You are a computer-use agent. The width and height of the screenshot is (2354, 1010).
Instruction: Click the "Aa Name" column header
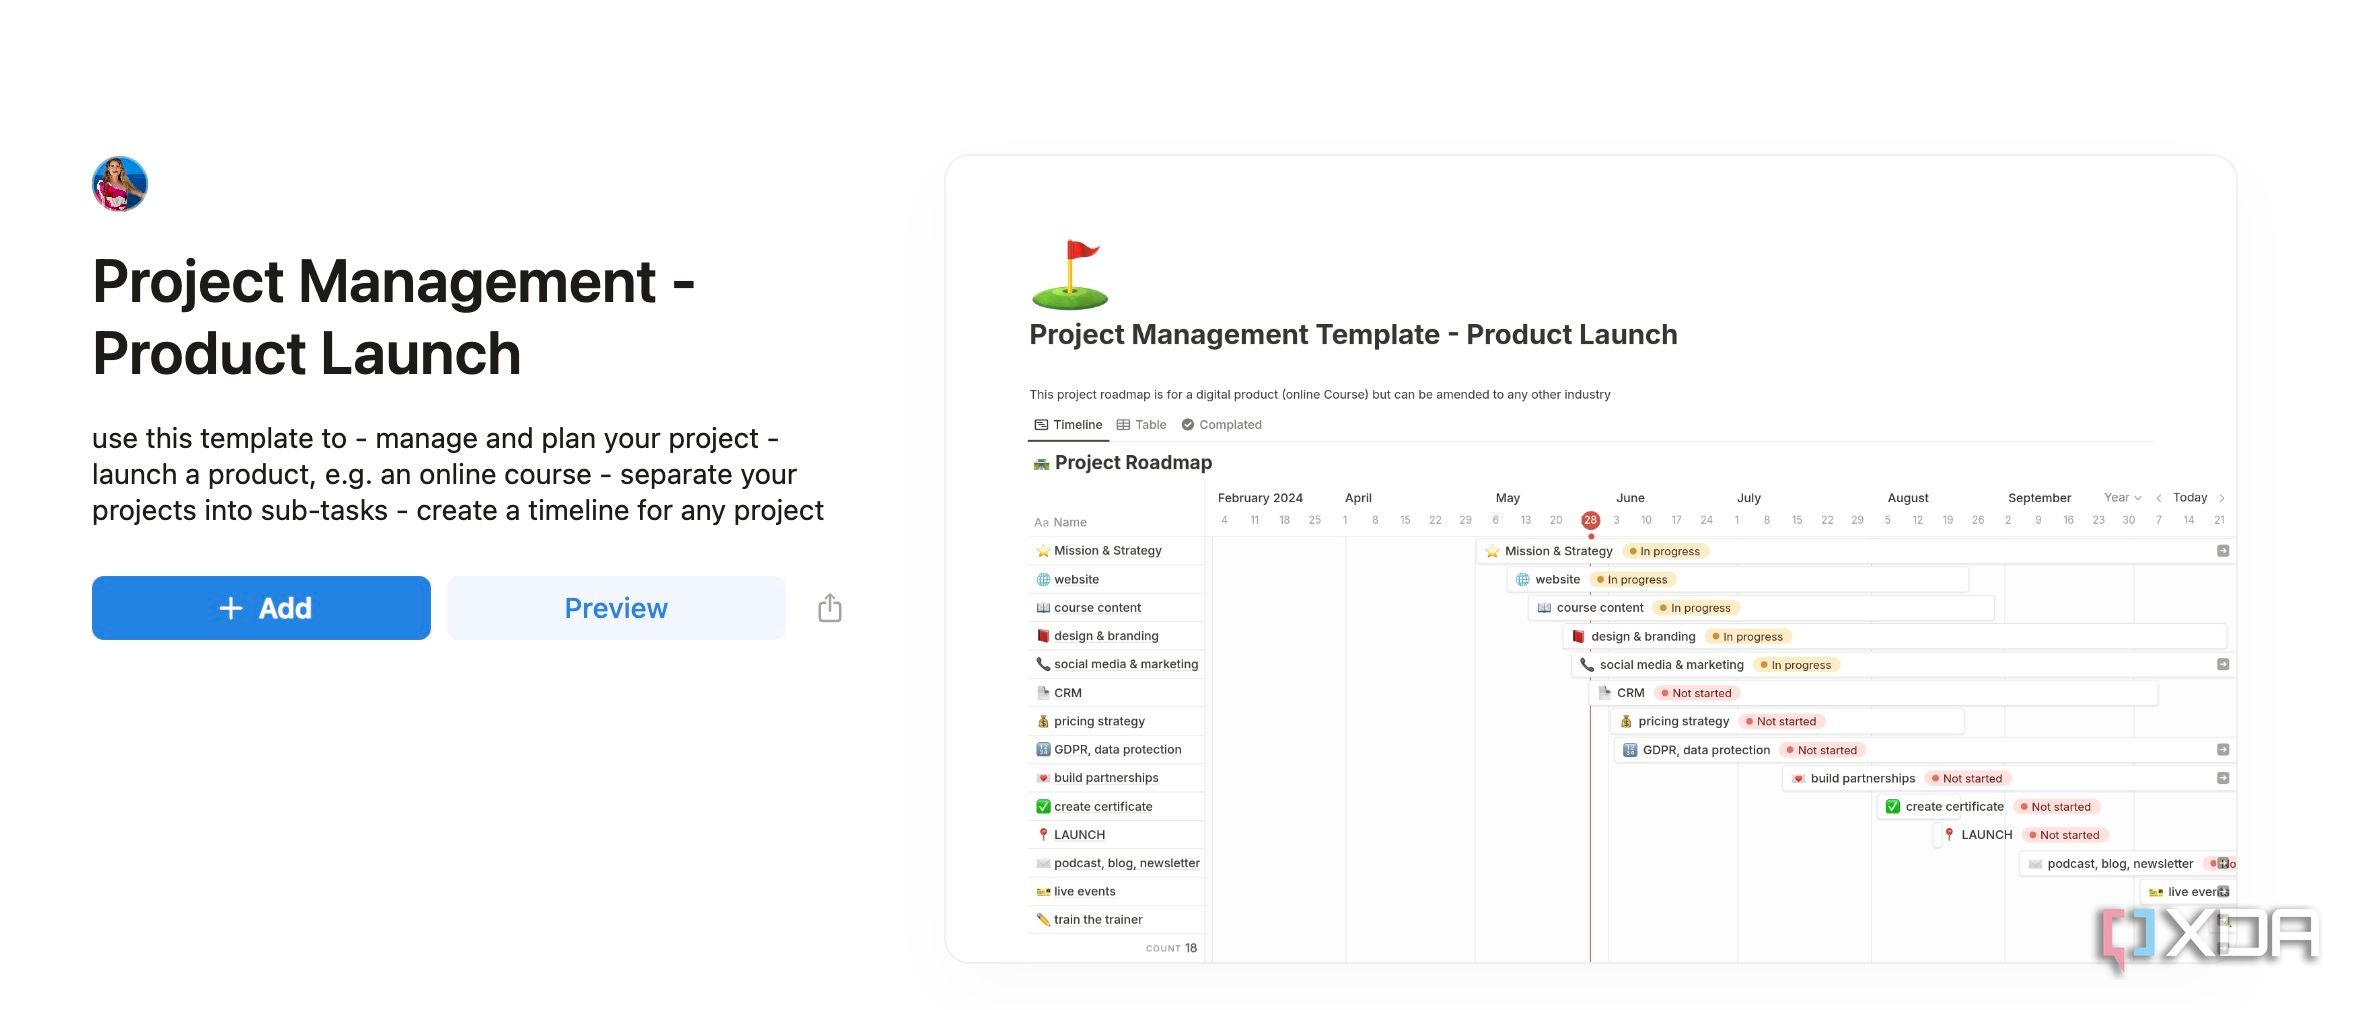[x=1060, y=522]
